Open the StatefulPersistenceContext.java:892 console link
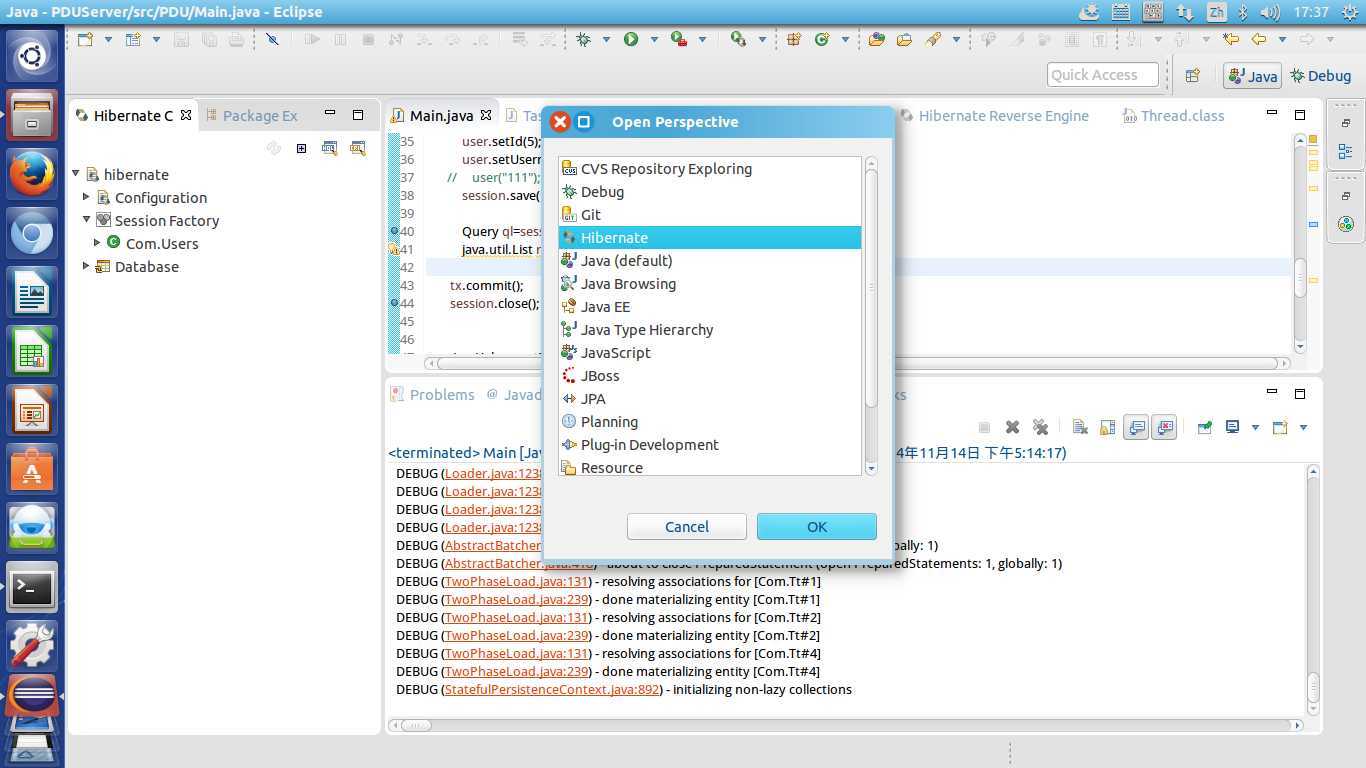Screen dimensions: 1366x768 coord(553,690)
